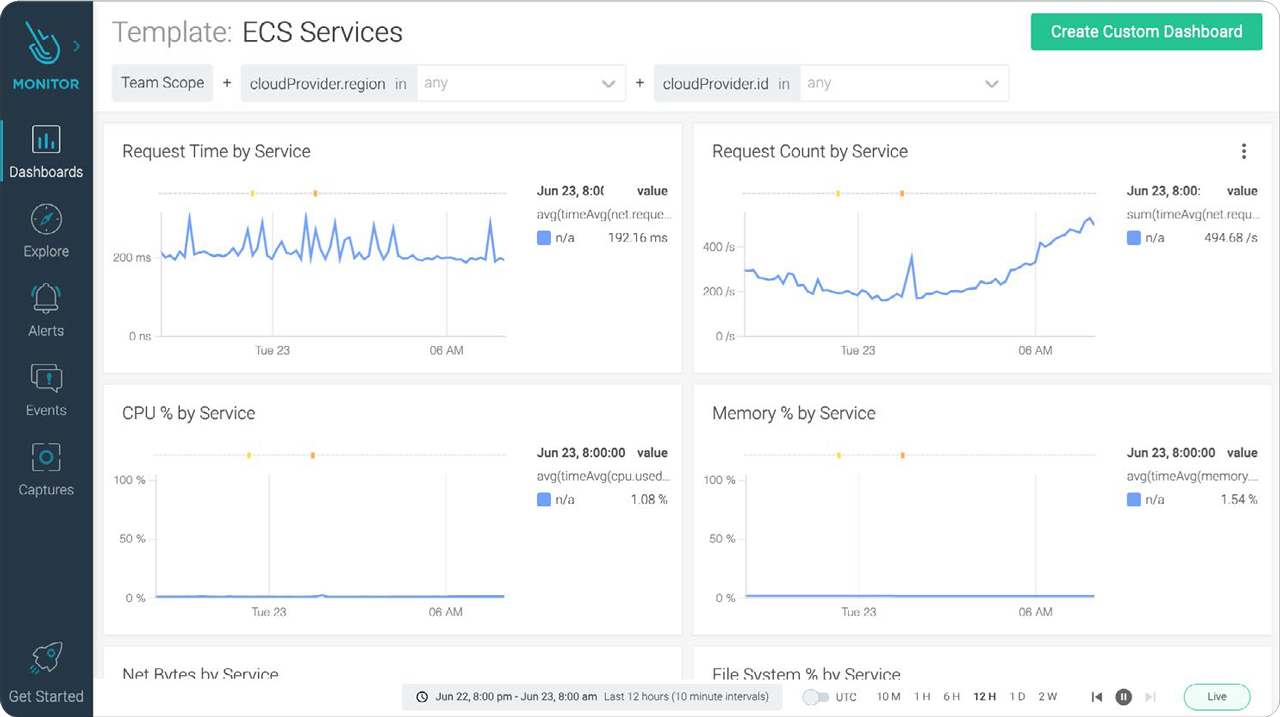Click the Get Started rocket icon
This screenshot has width=1280, height=717.
46,658
